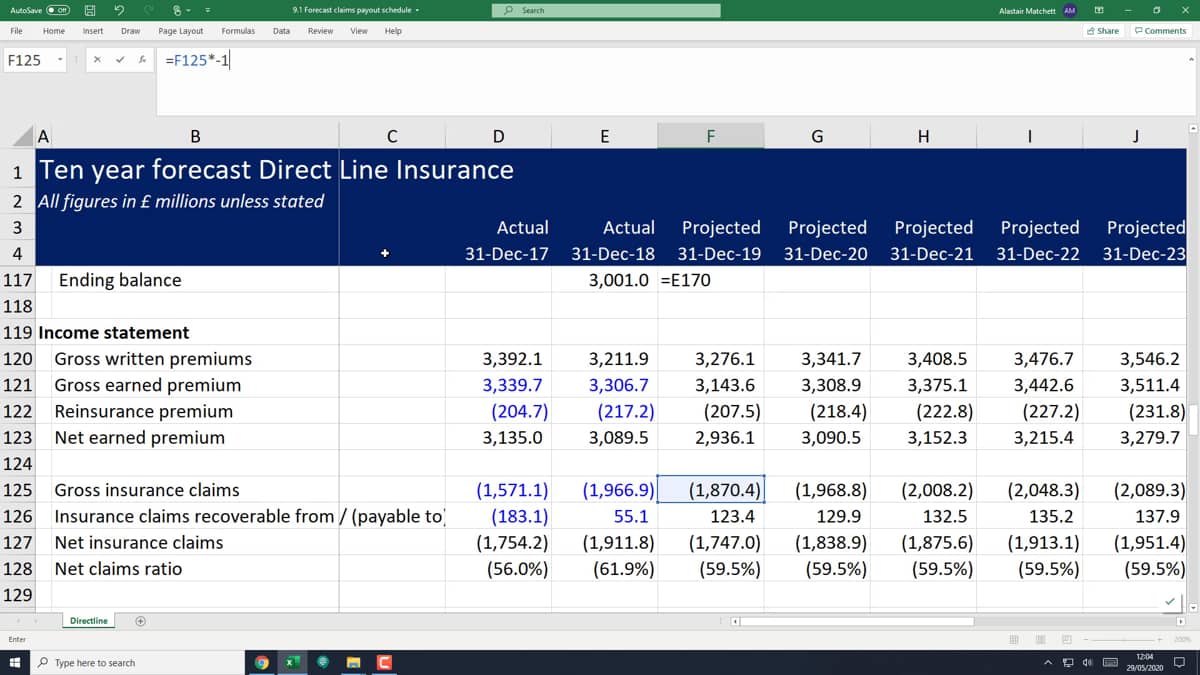Open the Review tab

(320, 31)
